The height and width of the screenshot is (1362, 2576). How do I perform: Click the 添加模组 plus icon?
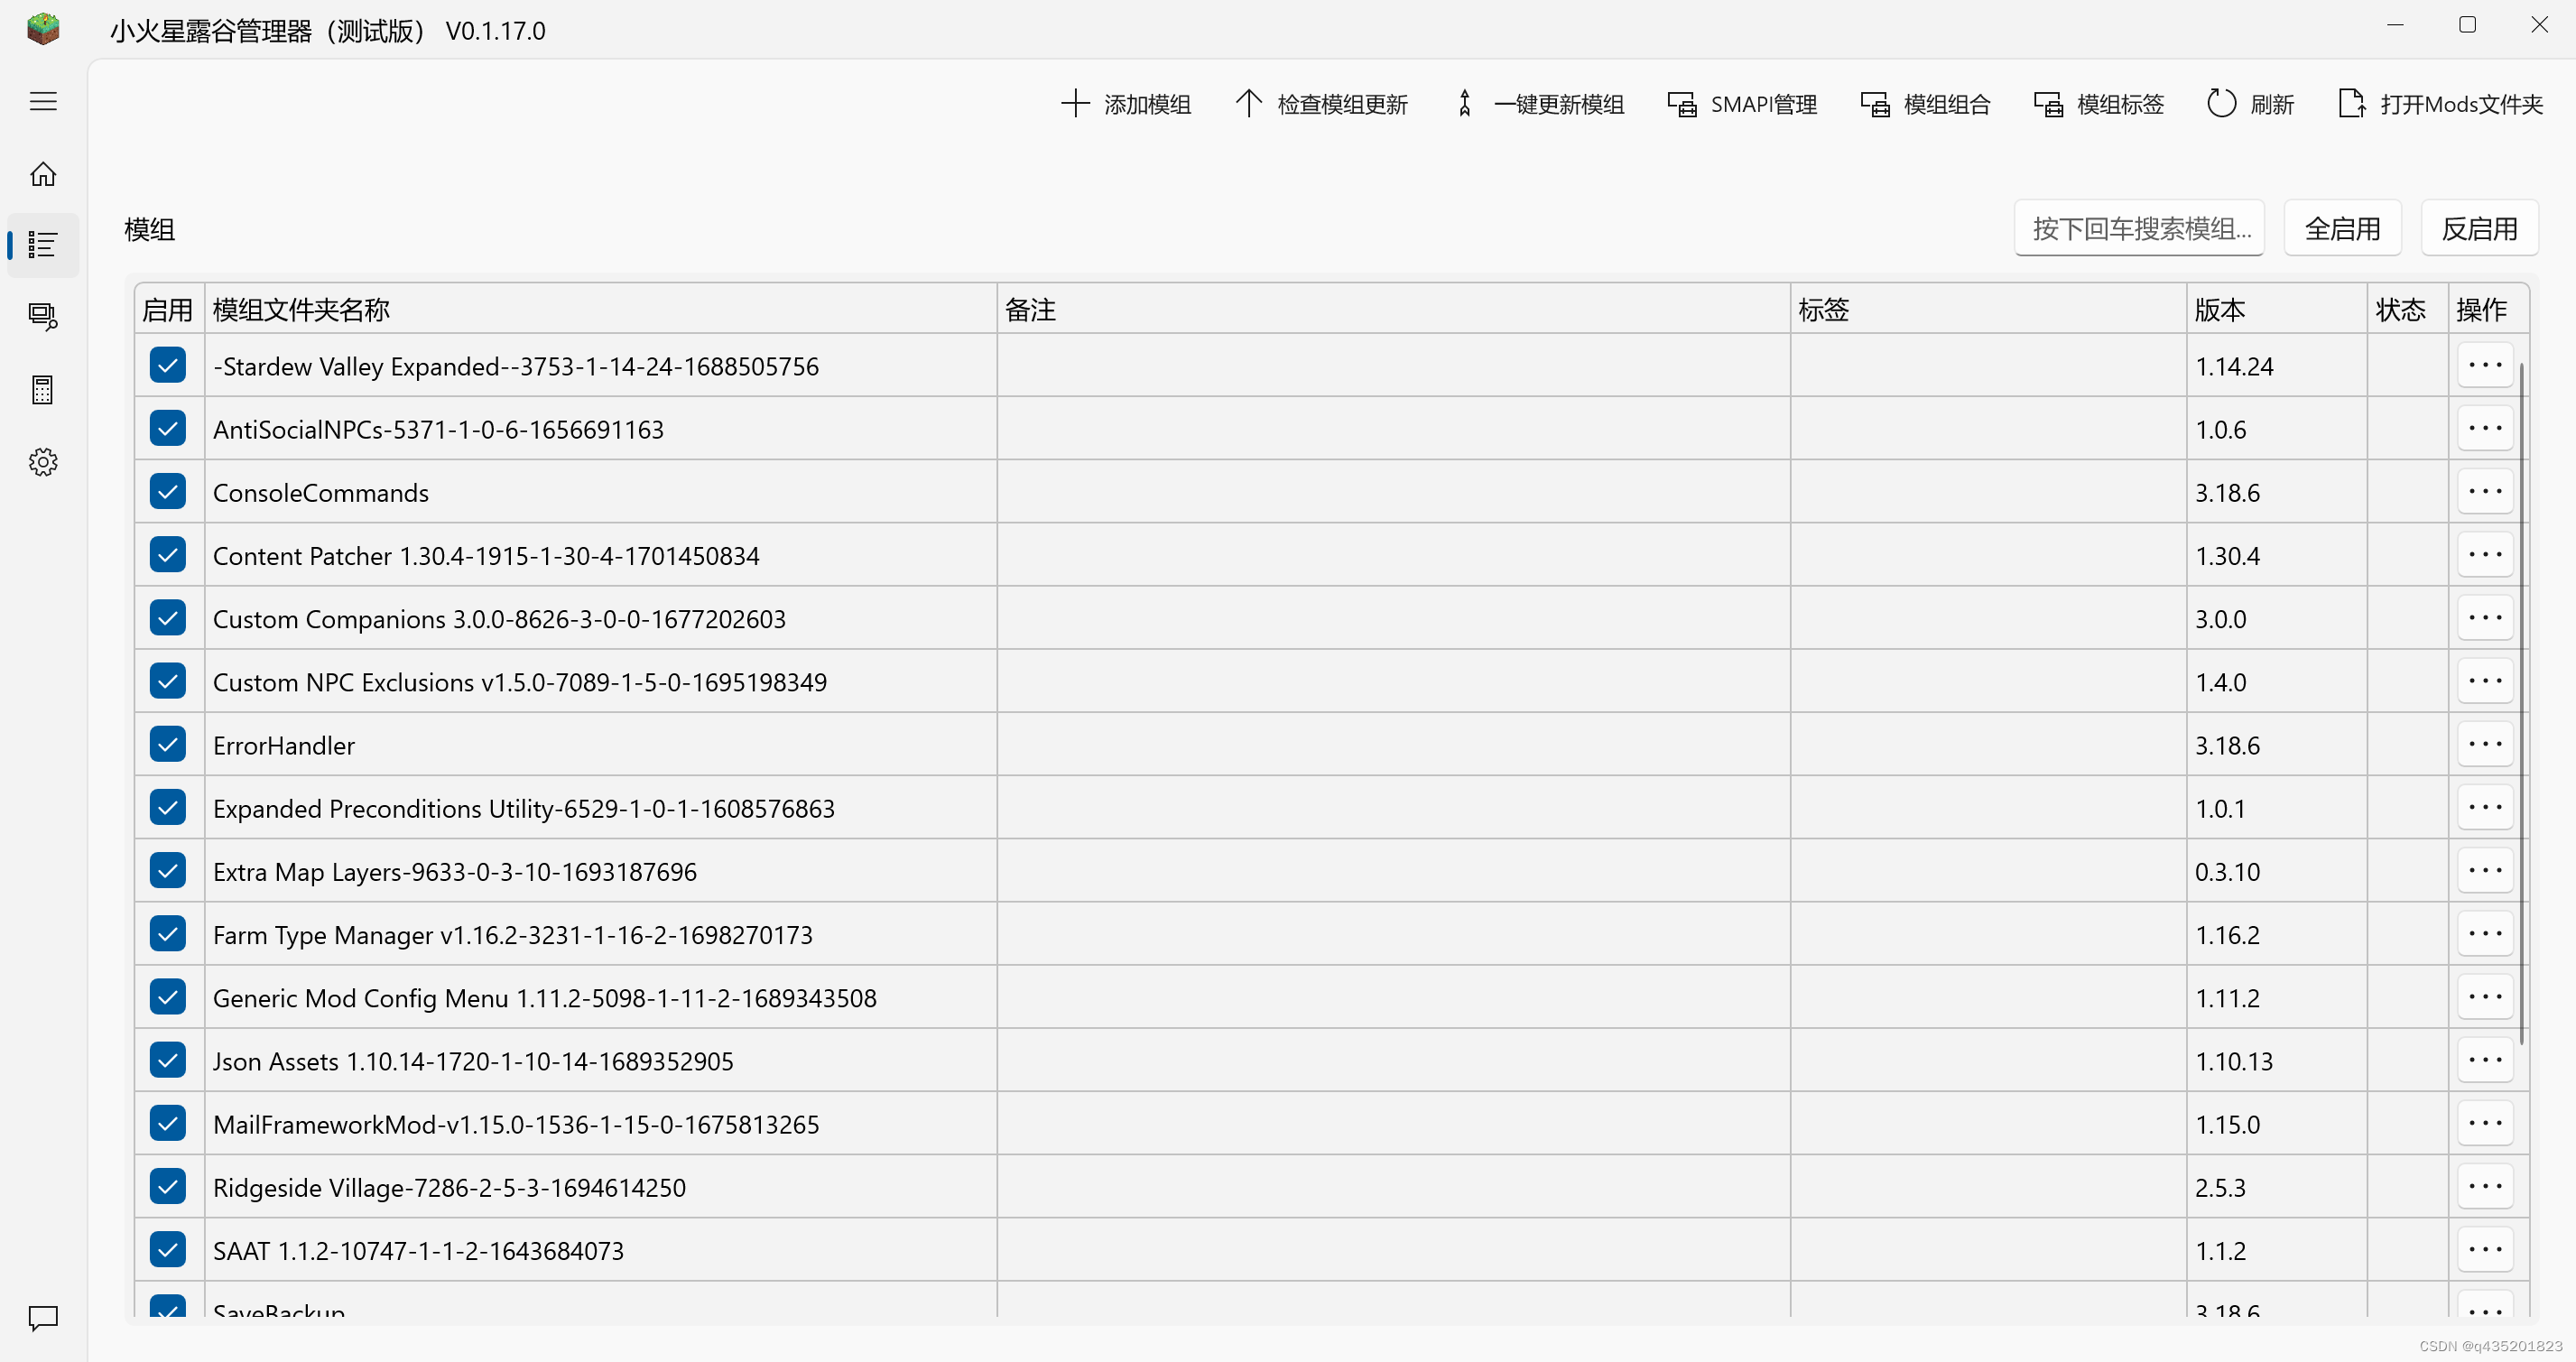point(1075,104)
